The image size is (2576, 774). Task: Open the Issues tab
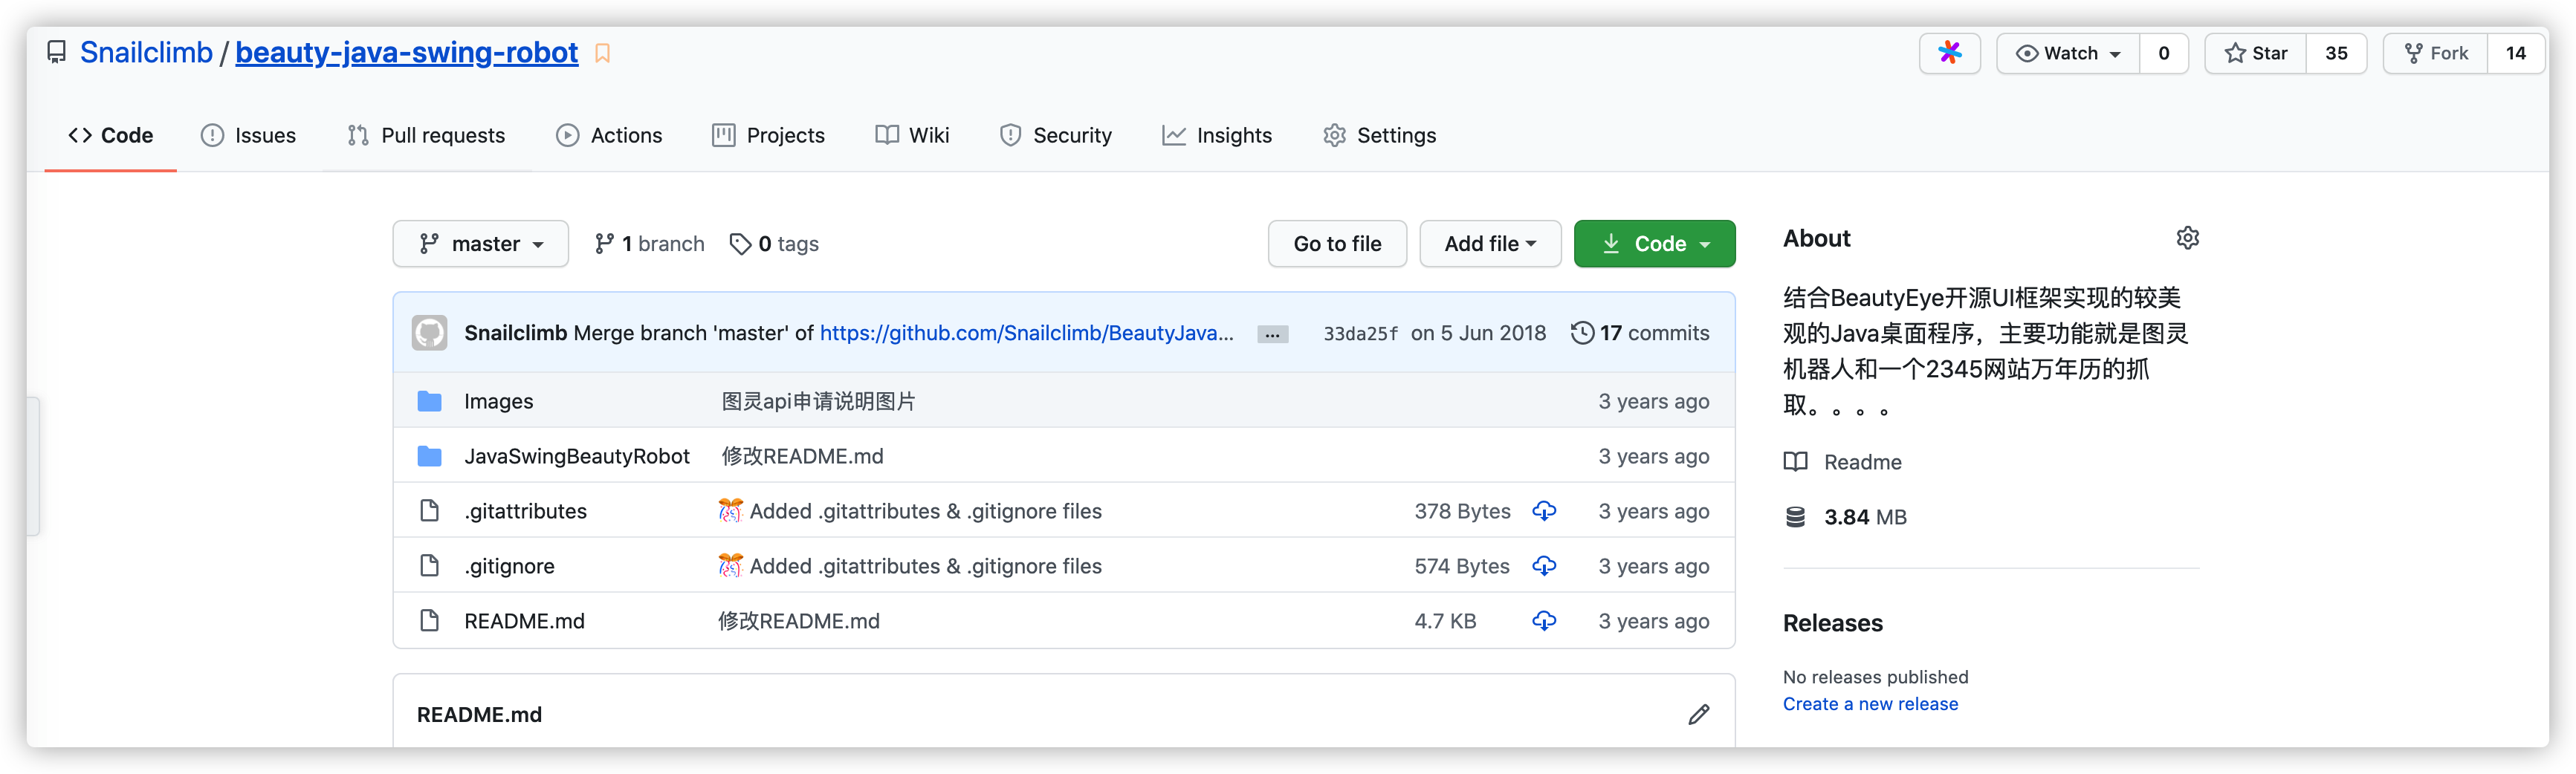click(248, 135)
